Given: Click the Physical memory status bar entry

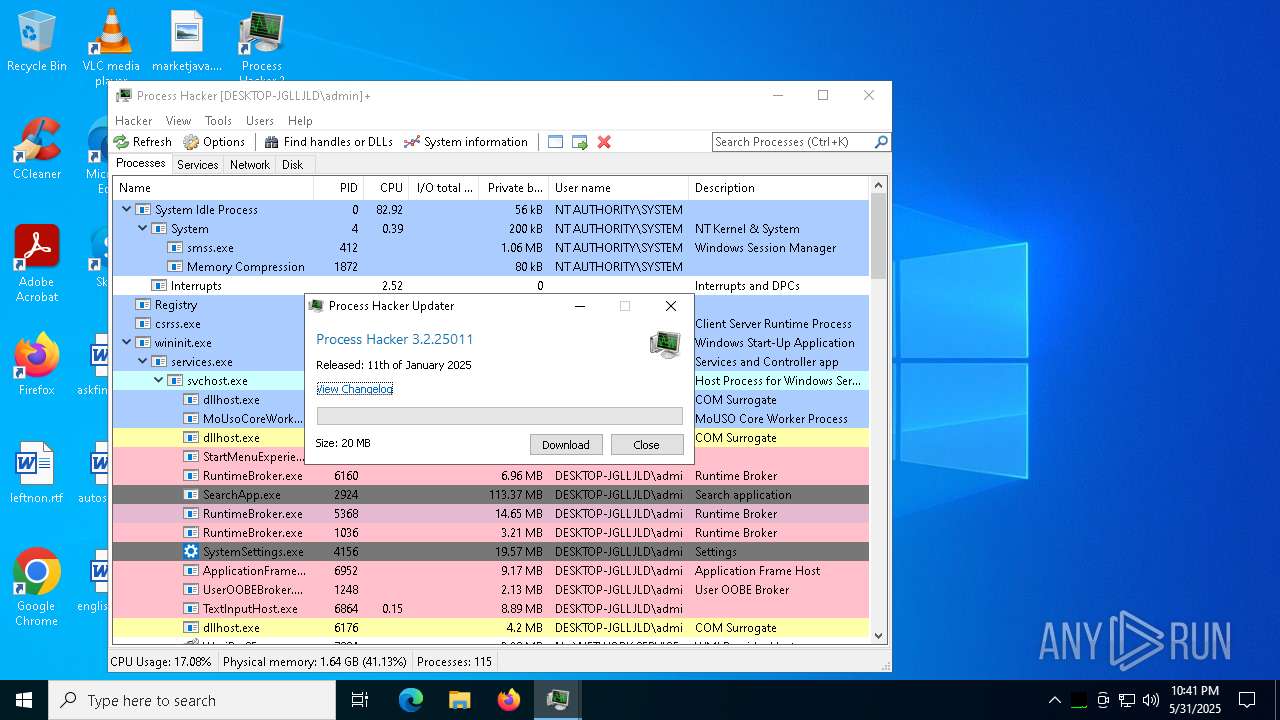Looking at the screenshot, I should point(315,662).
